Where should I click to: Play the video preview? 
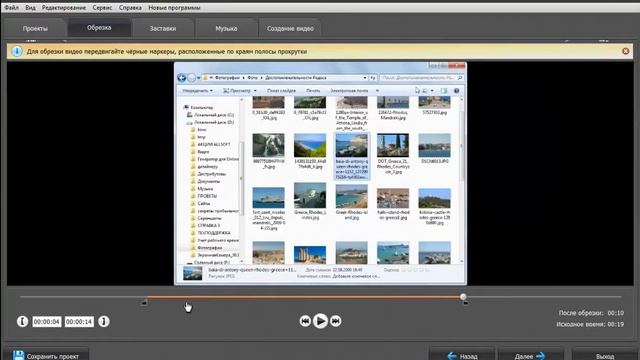pyautogui.click(x=320, y=321)
